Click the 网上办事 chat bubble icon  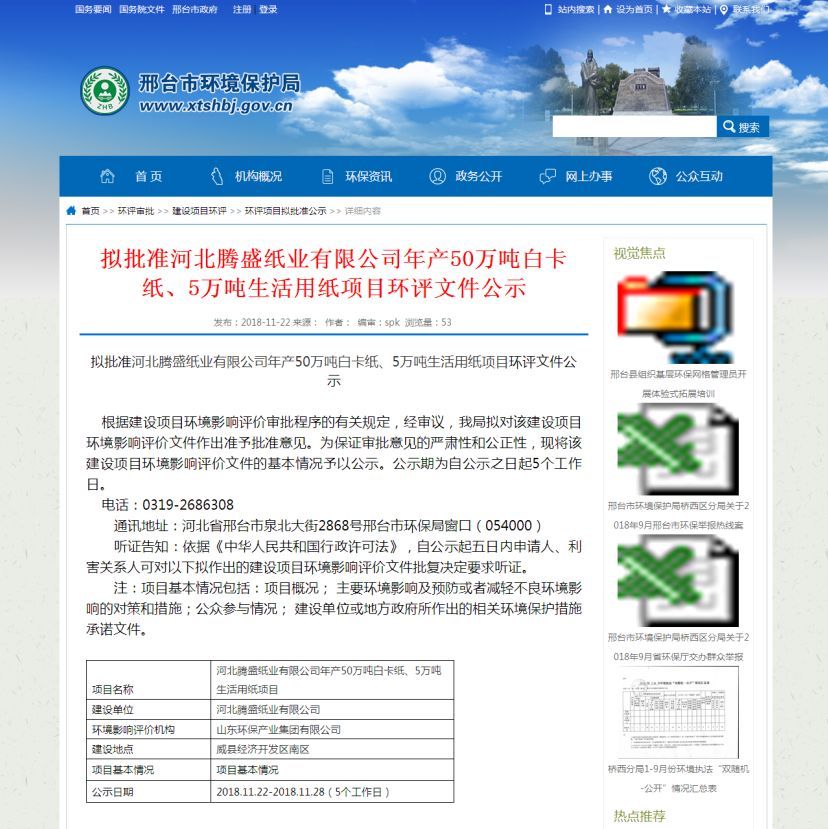tap(547, 176)
